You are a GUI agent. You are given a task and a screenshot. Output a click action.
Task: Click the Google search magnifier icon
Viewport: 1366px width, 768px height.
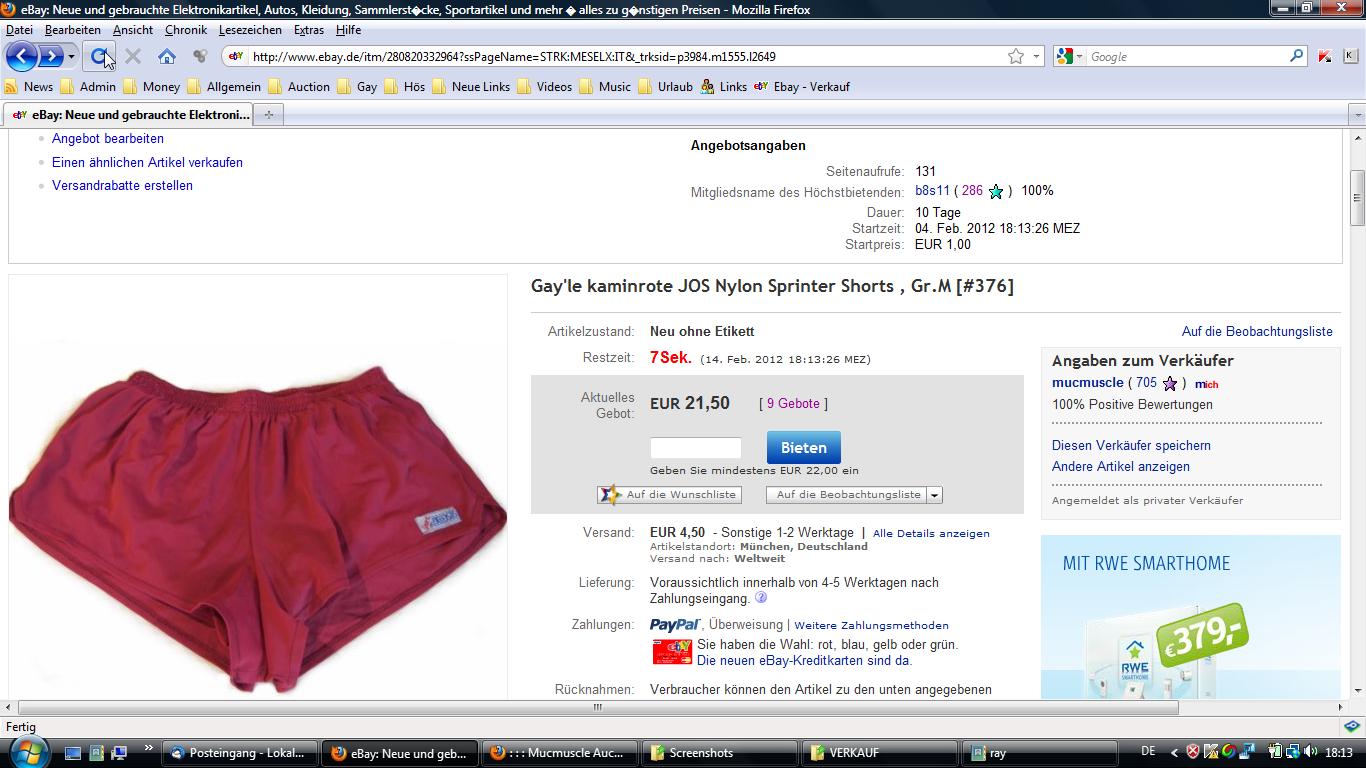[1297, 57]
